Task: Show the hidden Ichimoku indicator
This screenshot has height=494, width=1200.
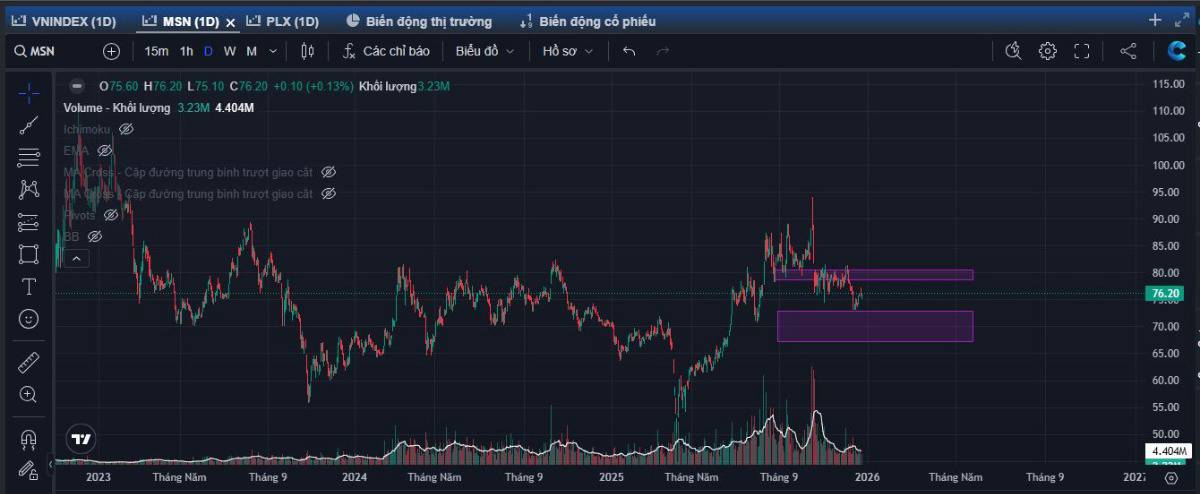Action: (126, 129)
